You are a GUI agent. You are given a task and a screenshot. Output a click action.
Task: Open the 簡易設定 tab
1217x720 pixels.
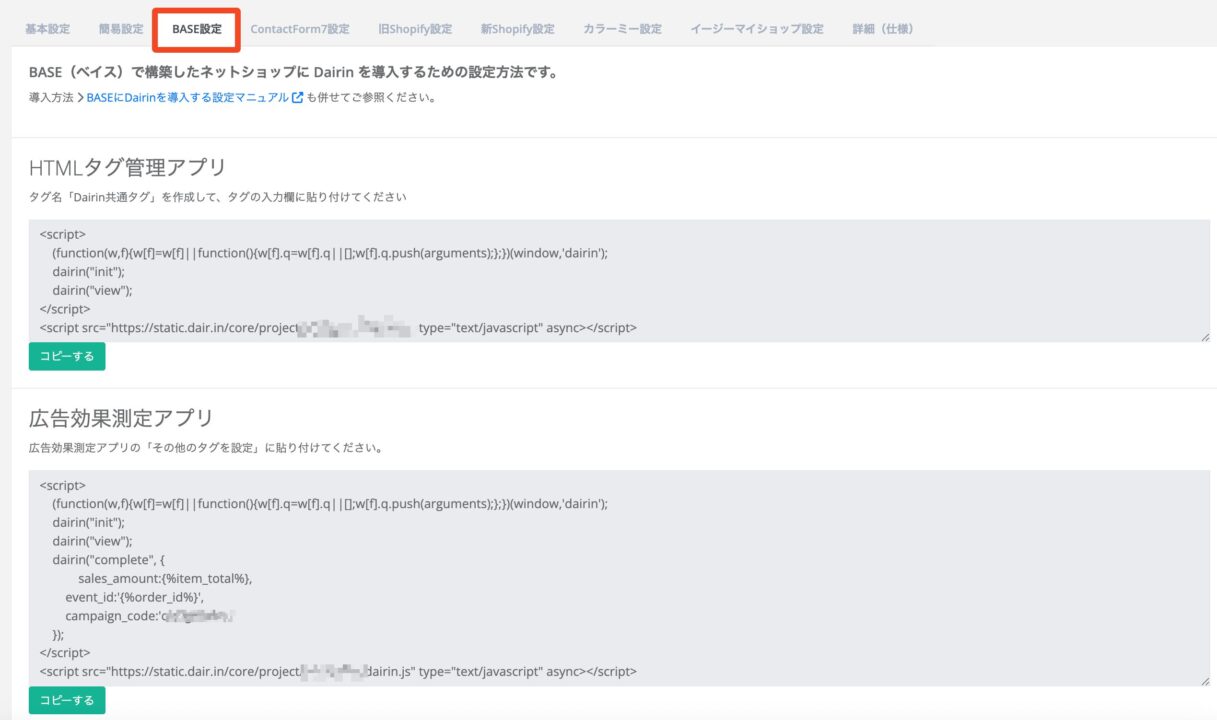point(121,29)
